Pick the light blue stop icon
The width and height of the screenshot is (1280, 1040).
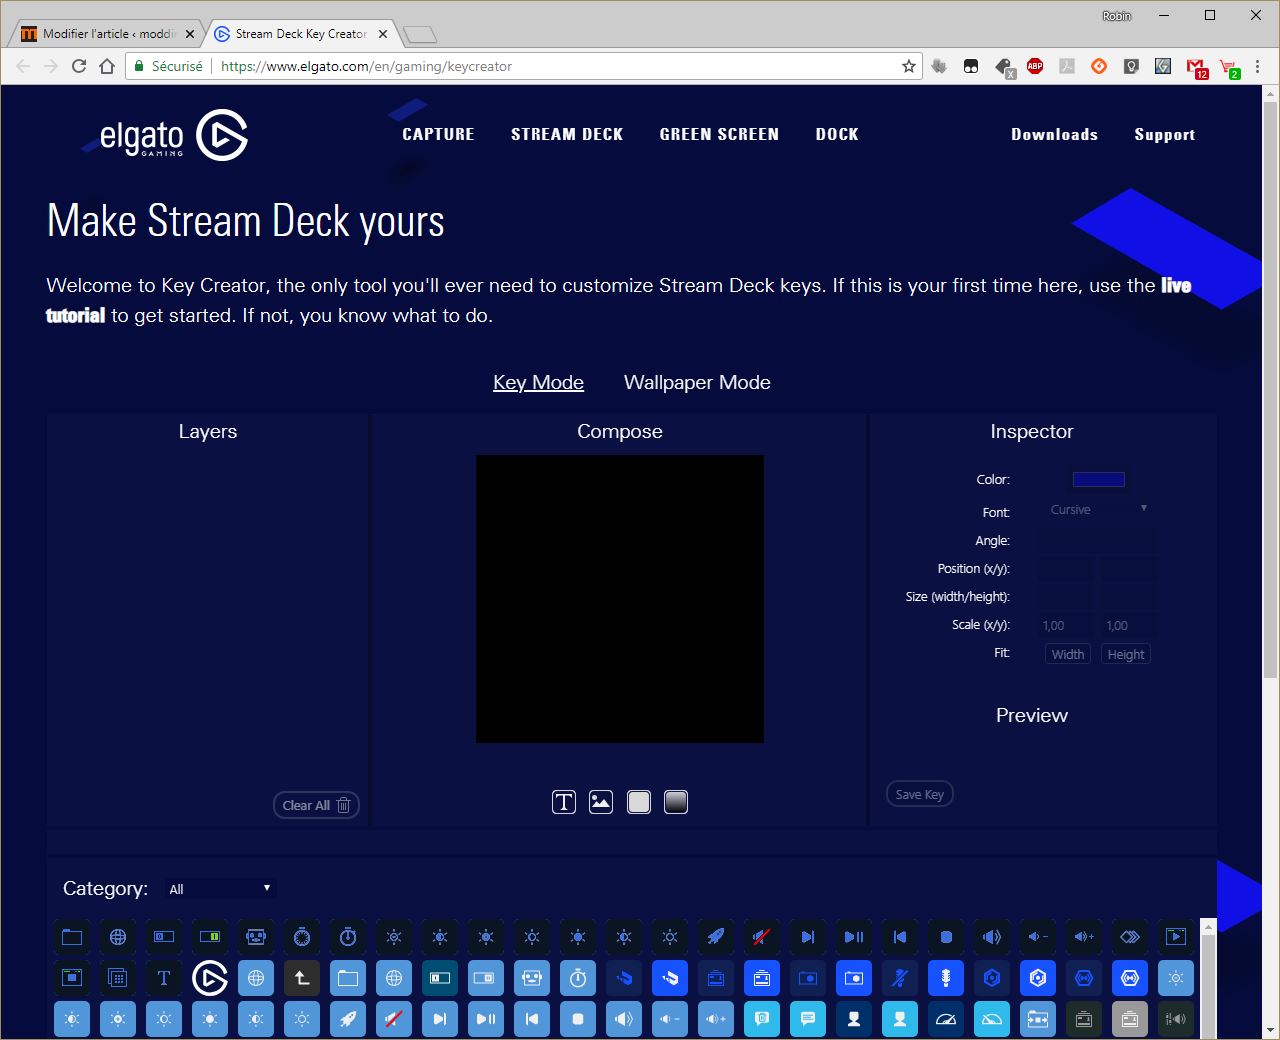tap(578, 1019)
